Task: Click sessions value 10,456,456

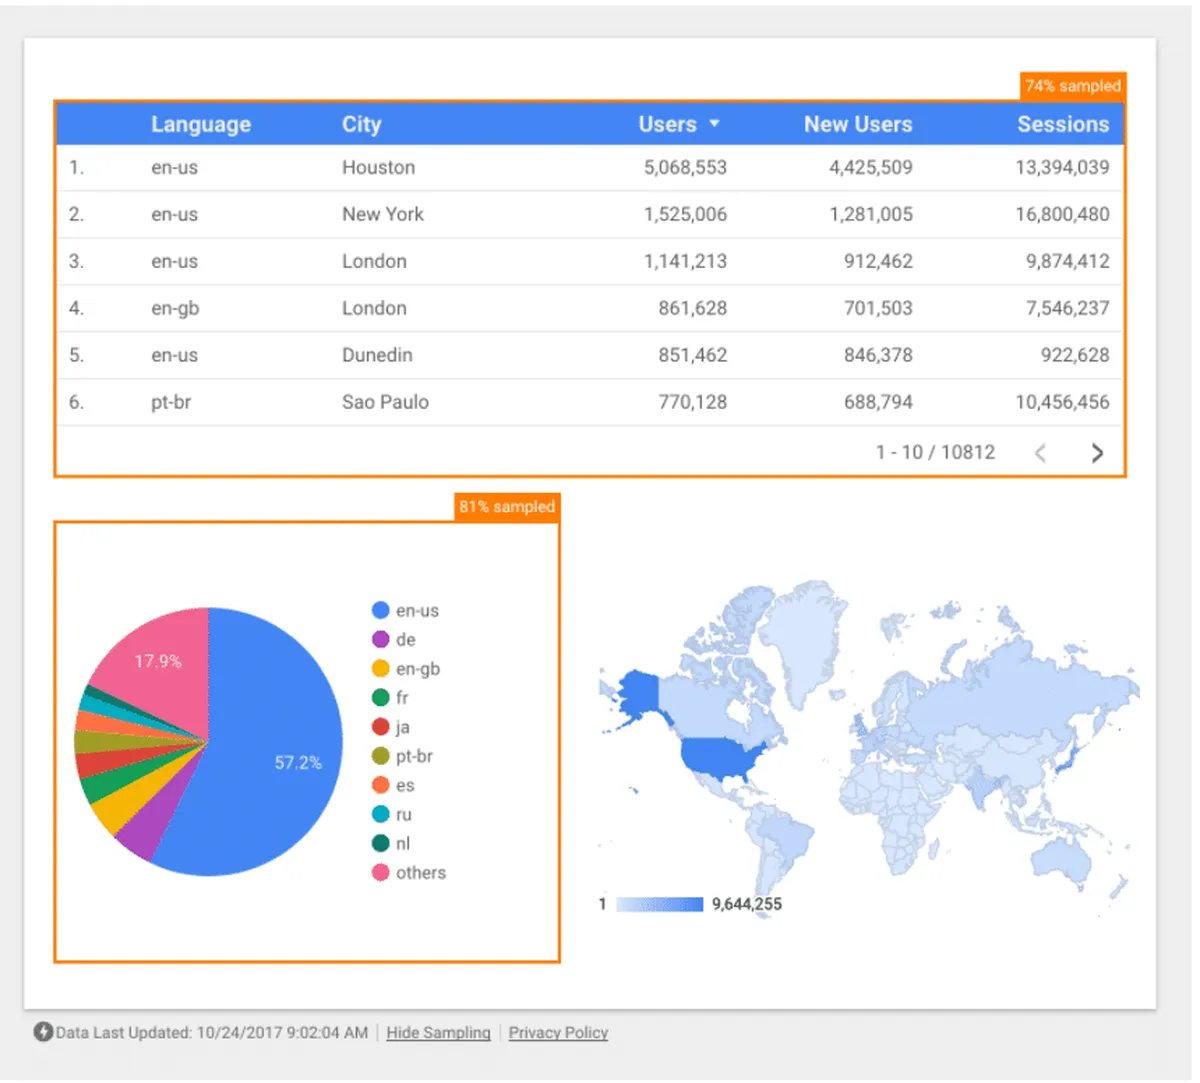Action: (x=1062, y=402)
